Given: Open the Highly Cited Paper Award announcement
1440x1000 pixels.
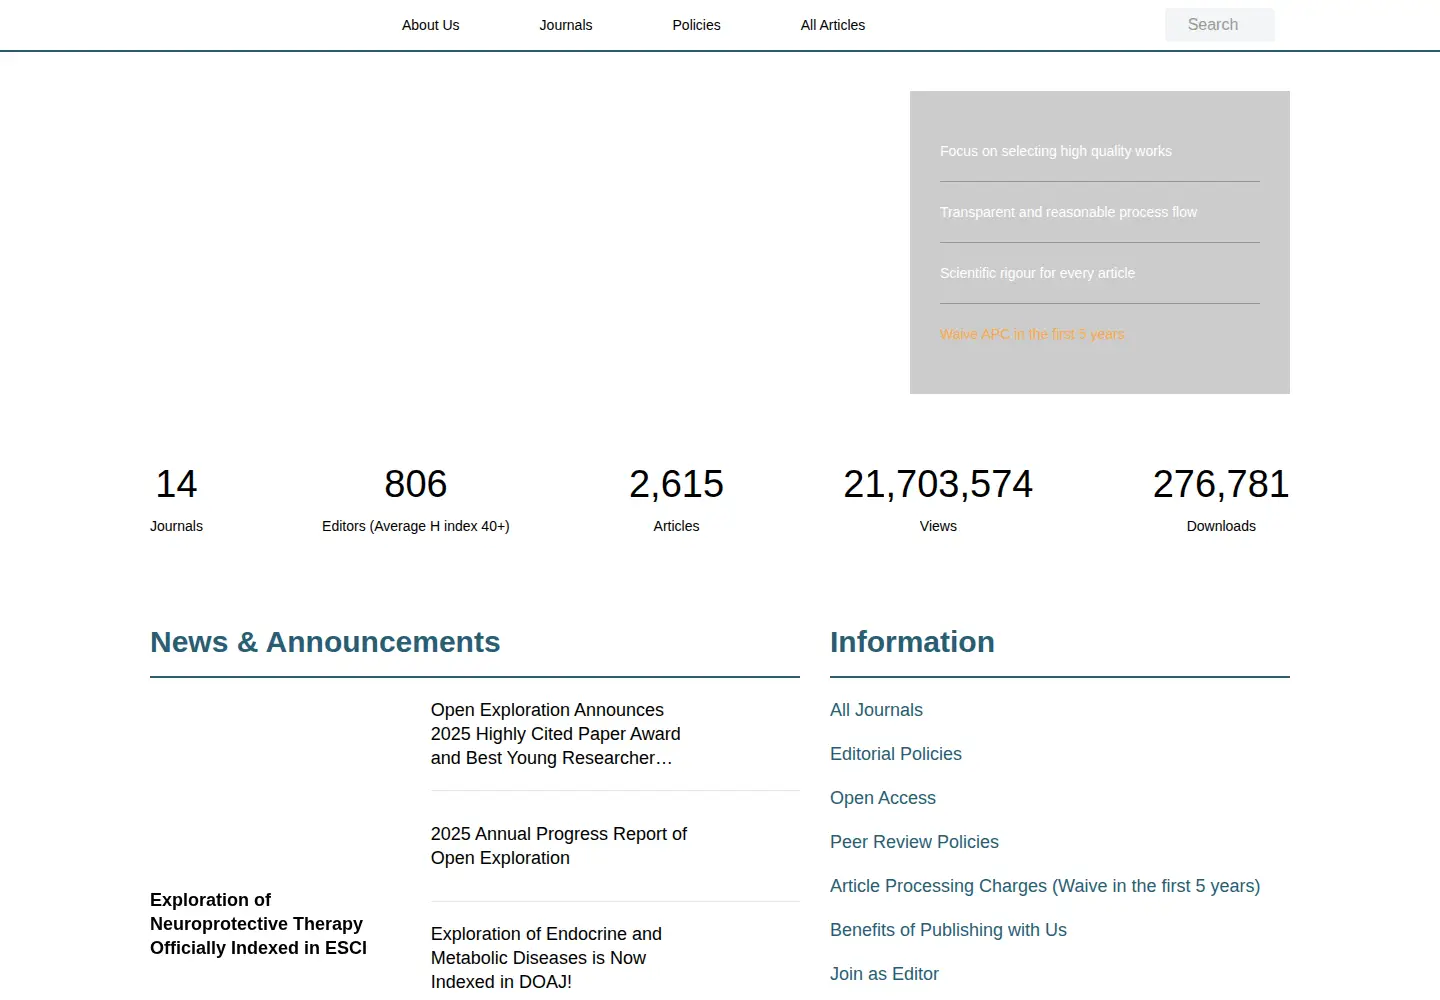Looking at the screenshot, I should click(556, 734).
